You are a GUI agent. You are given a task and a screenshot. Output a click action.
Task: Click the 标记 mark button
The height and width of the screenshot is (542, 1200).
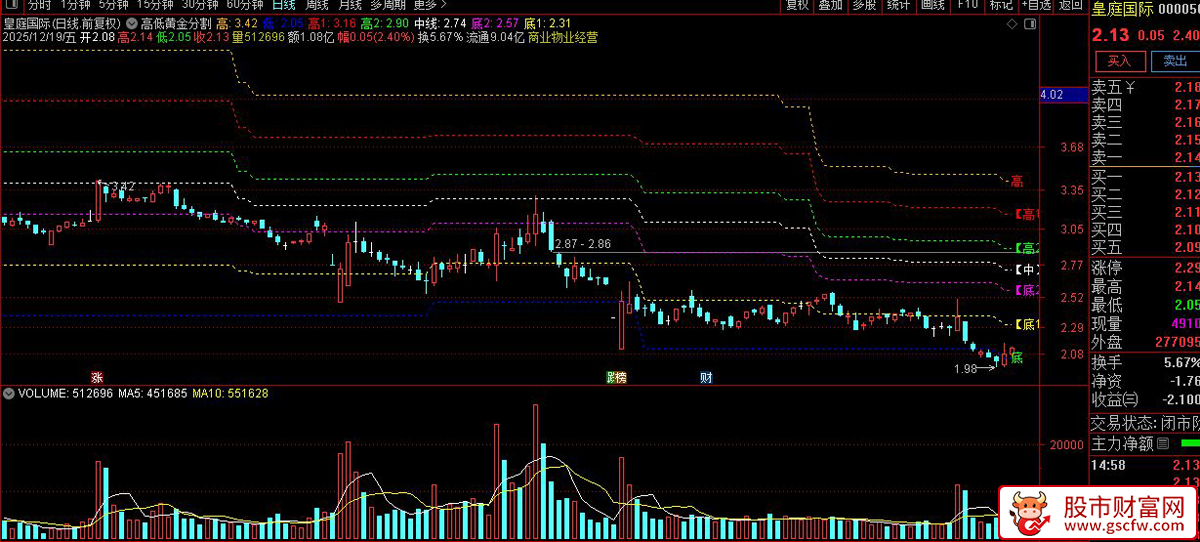[1001, 5]
